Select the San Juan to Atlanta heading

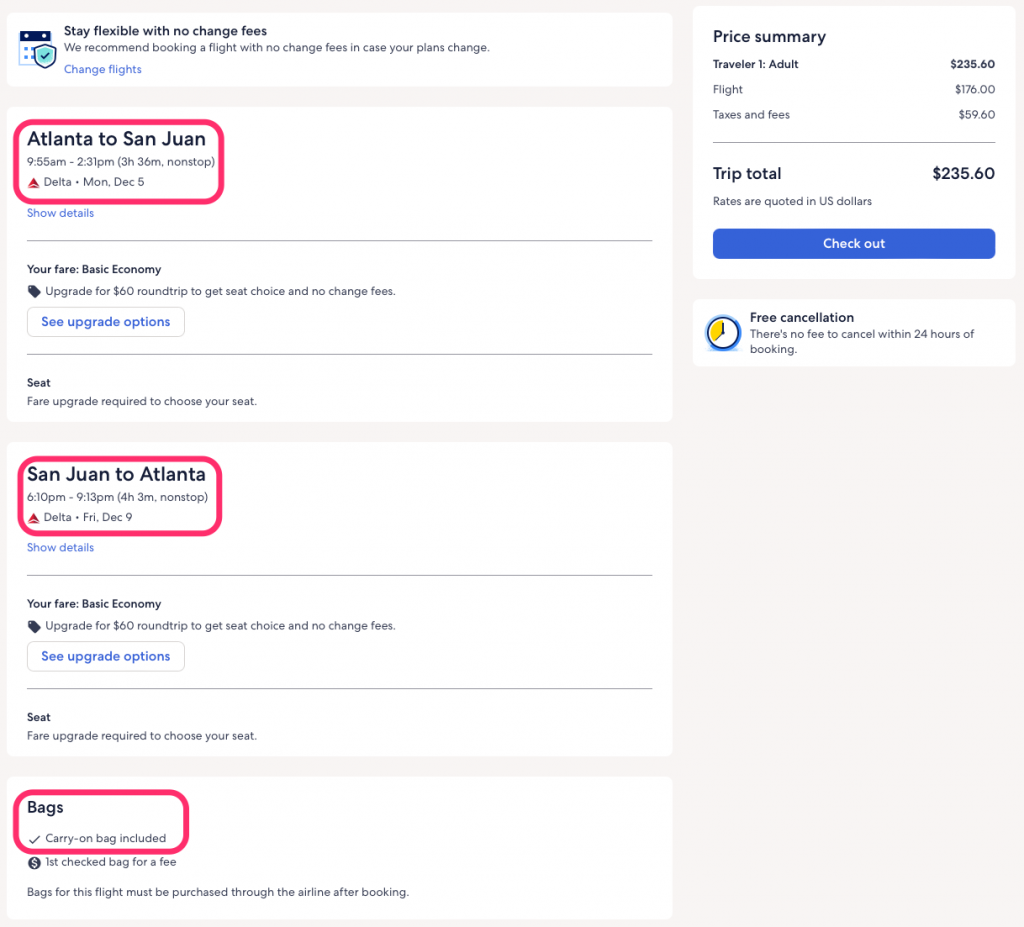pyautogui.click(x=116, y=474)
